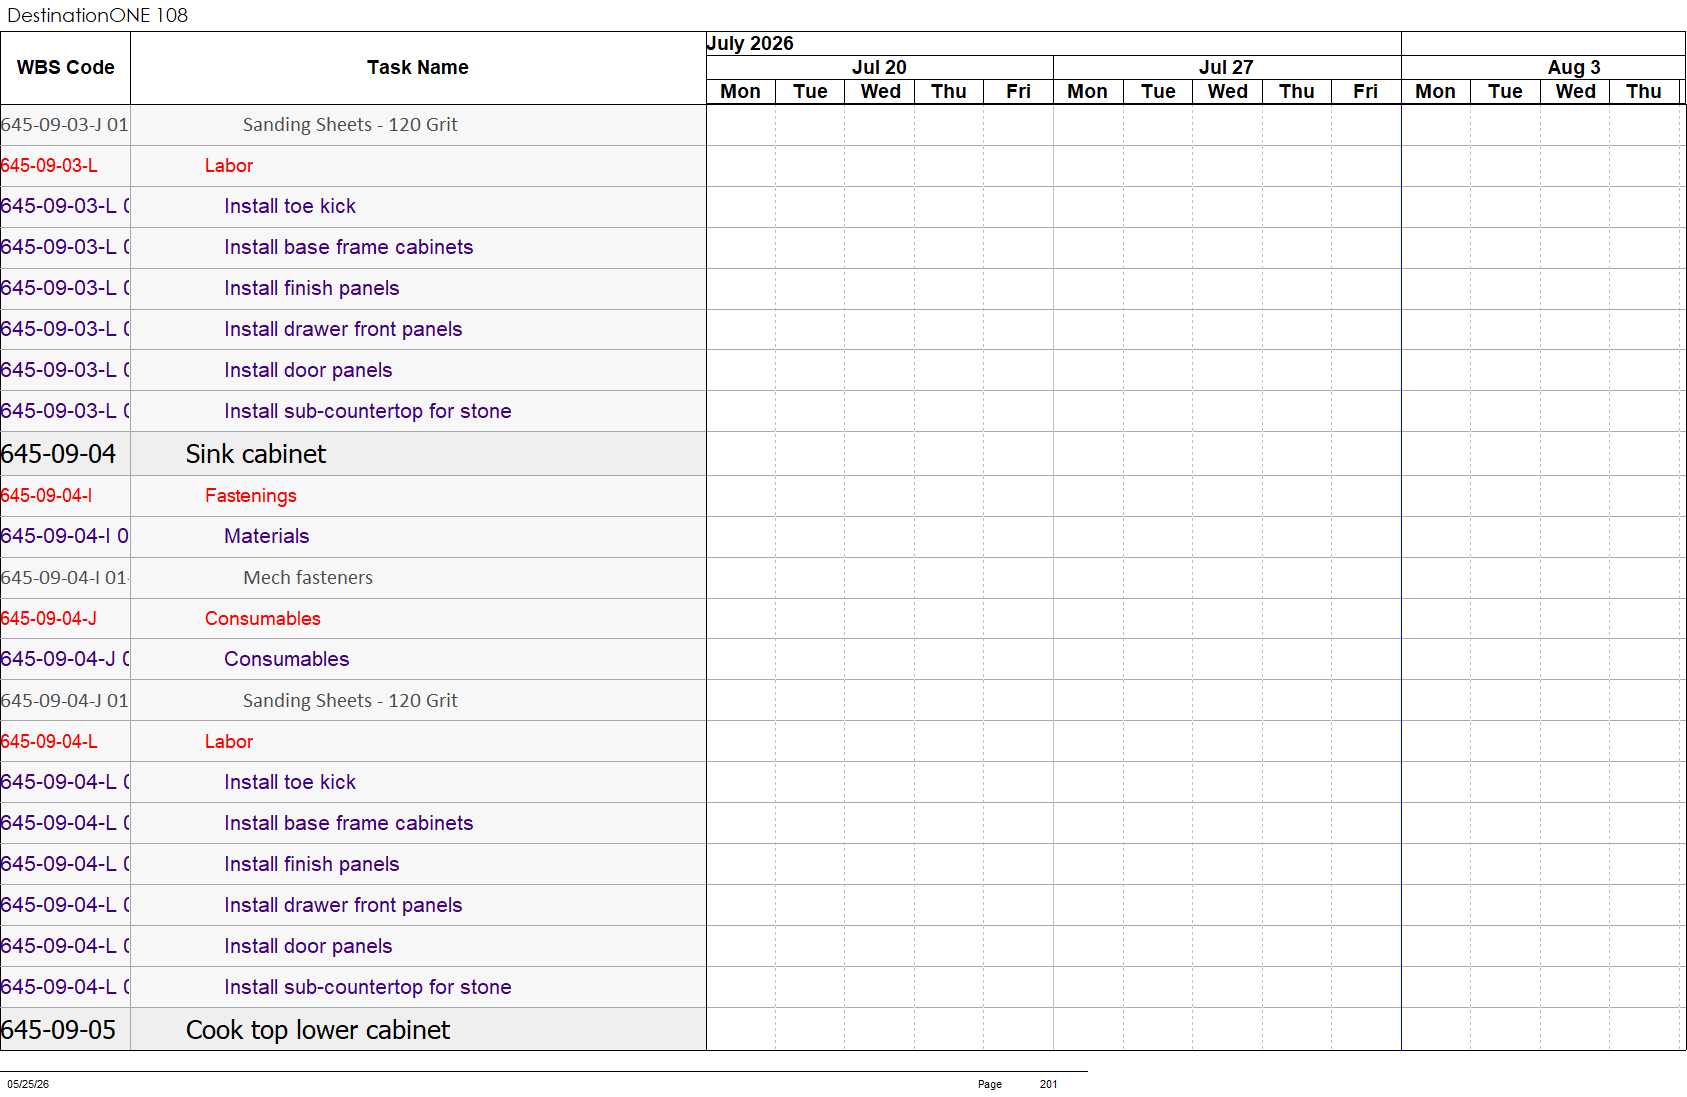Screen dimensions: 1687x1097
Task: Select Install finish panels in the 645-09-04-L group
Action: pos(311,864)
